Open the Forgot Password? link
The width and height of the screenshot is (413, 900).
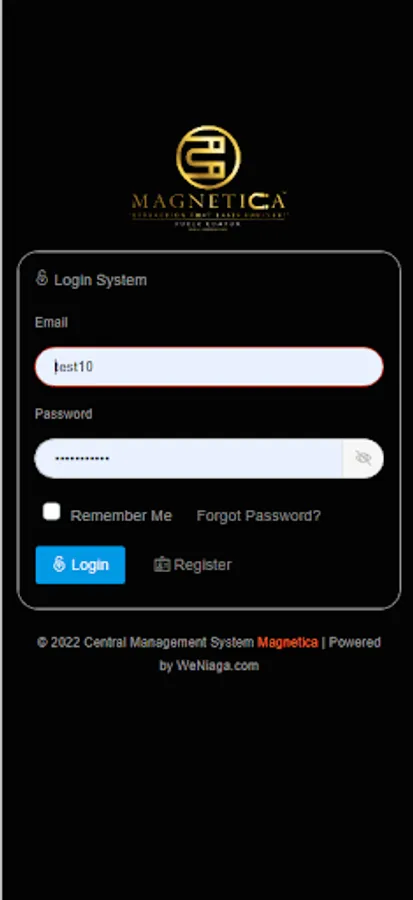[x=259, y=515]
